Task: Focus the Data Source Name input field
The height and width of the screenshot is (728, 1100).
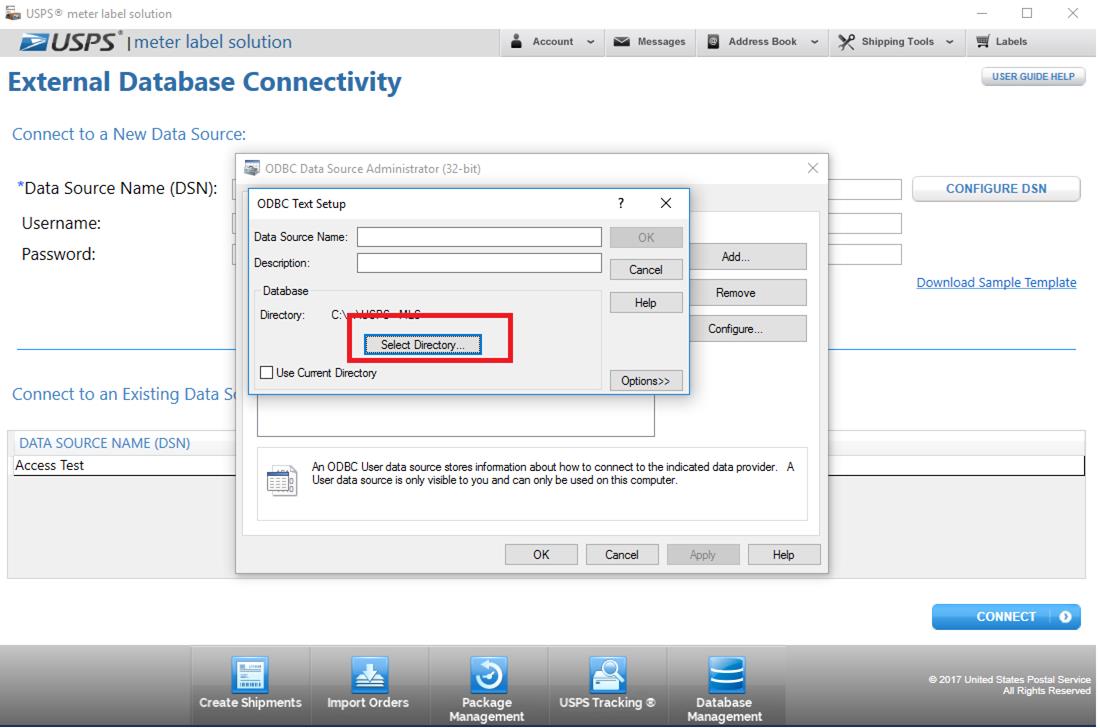Action: [x=479, y=237]
